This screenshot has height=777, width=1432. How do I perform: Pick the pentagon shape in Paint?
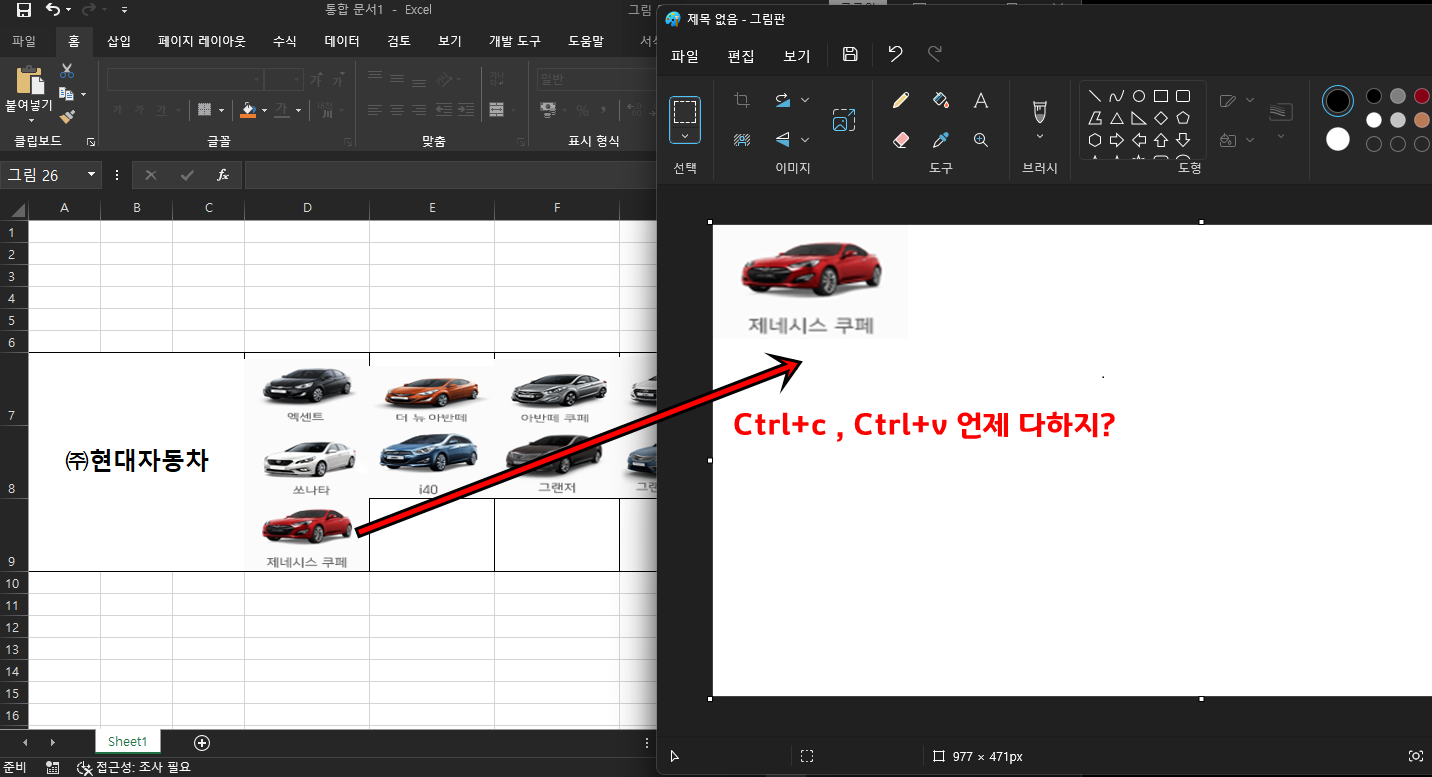point(1183,118)
